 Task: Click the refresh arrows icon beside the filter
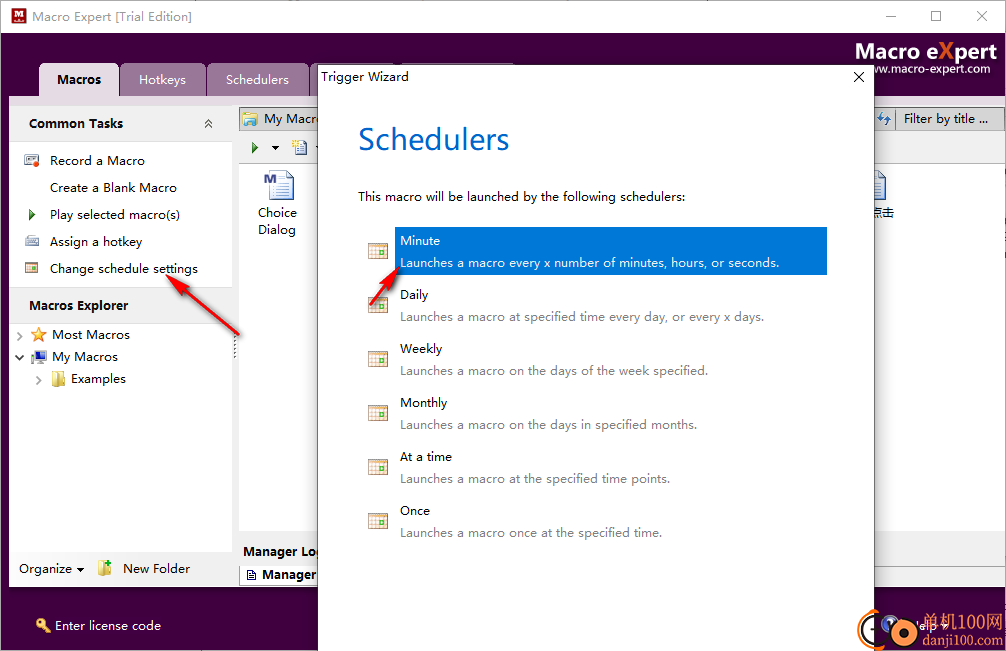pyautogui.click(x=884, y=119)
